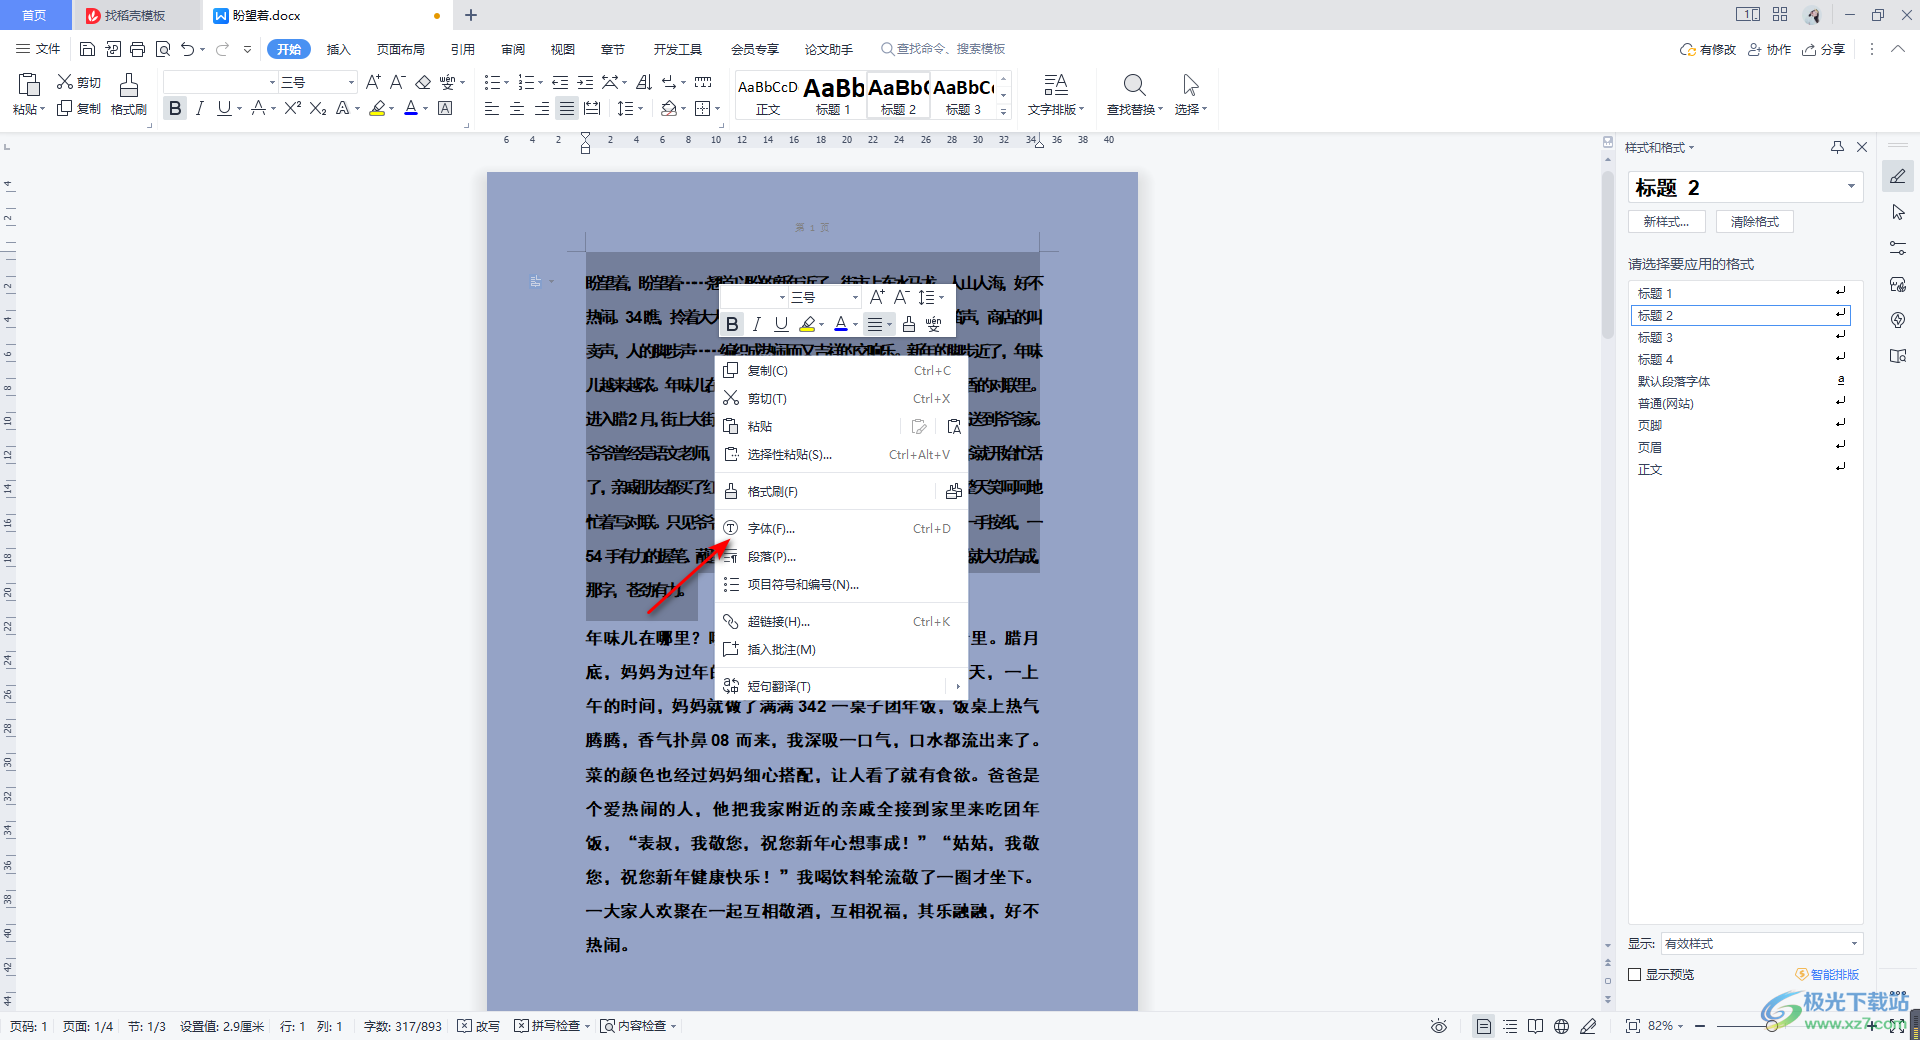Apply the 标题 1 style from gallery

[x=833, y=96]
